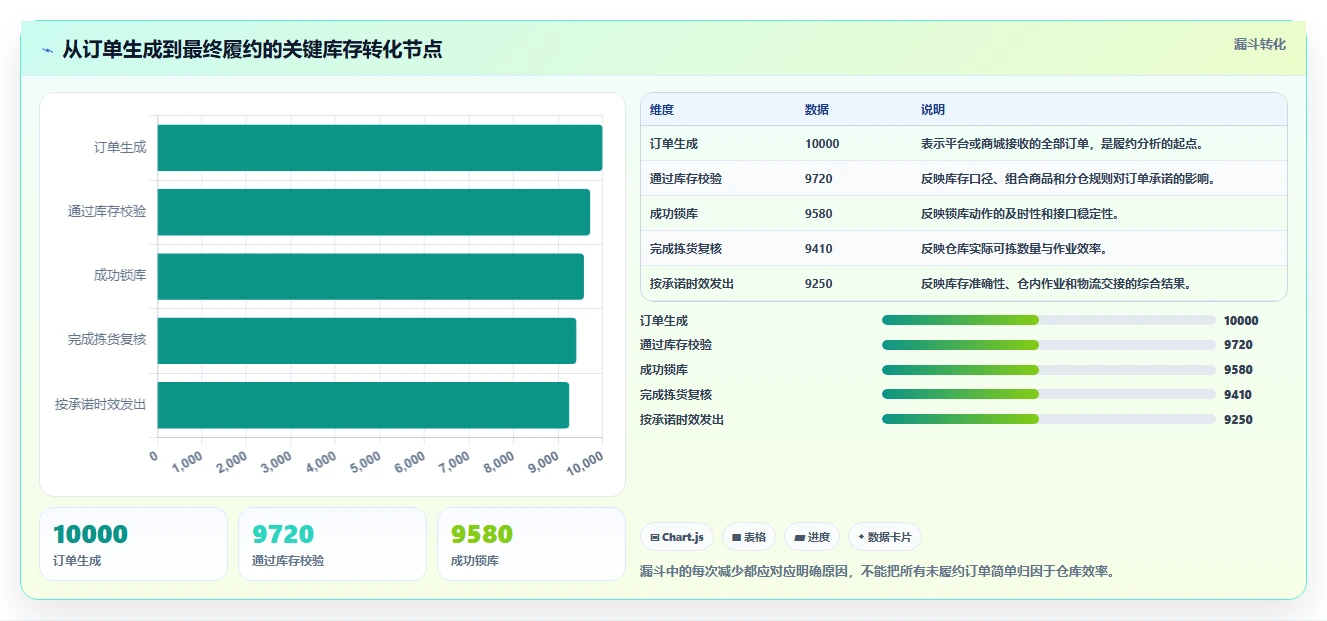Click the 通过库存校验 bar in chart
The image size is (1327, 621).
coord(374,212)
